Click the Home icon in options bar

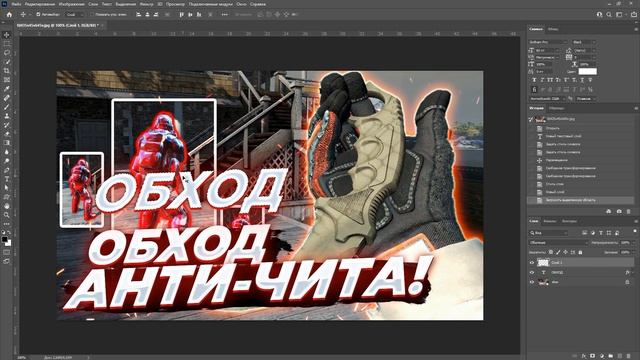click(9, 14)
